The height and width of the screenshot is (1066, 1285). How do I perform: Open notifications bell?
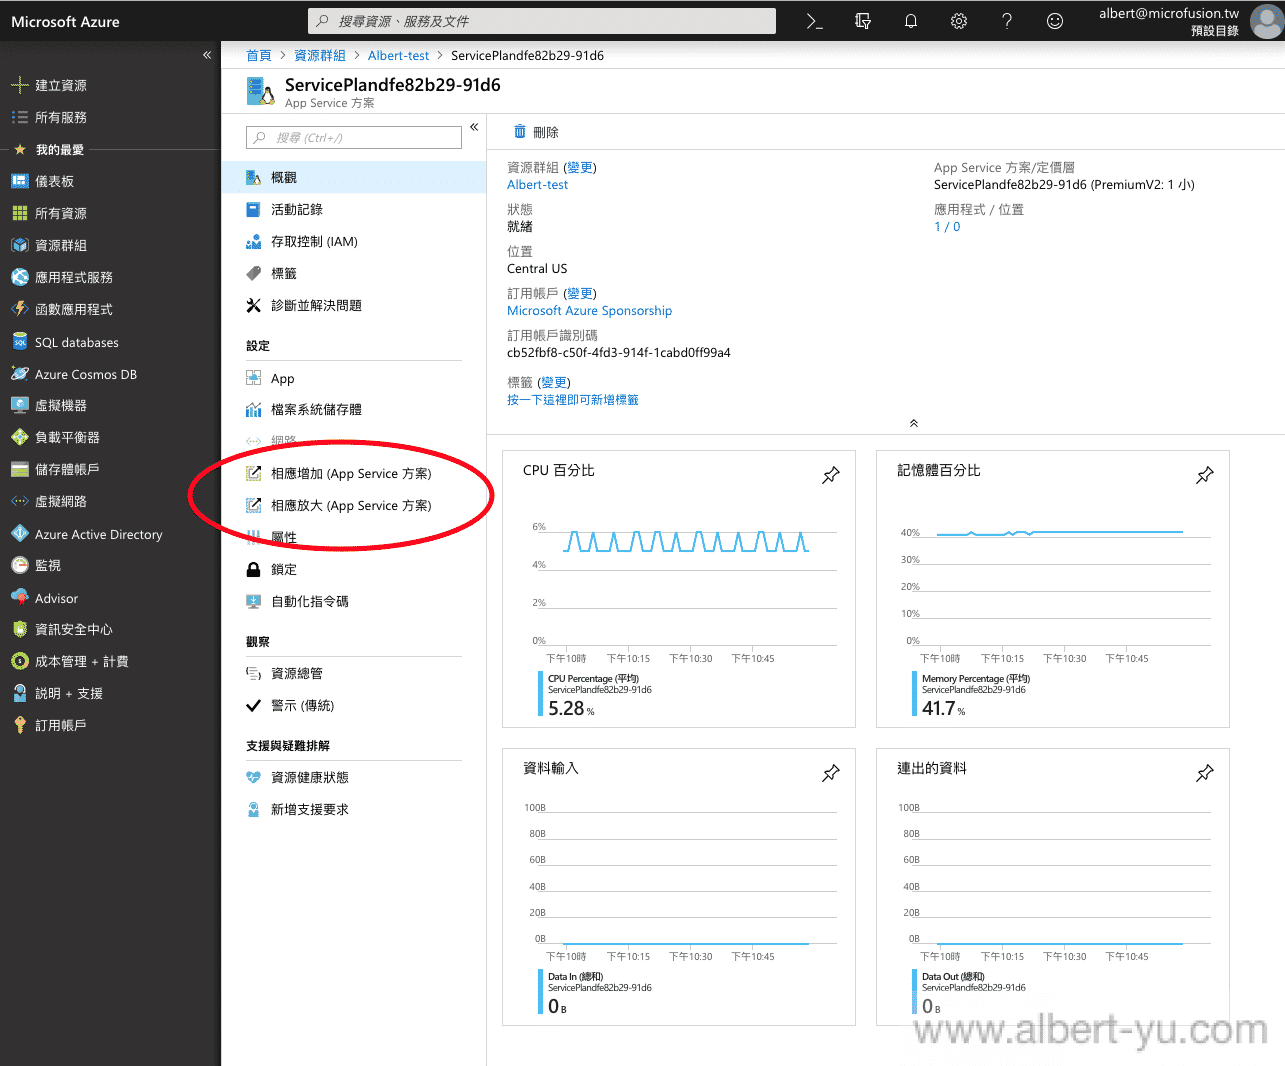coord(911,21)
